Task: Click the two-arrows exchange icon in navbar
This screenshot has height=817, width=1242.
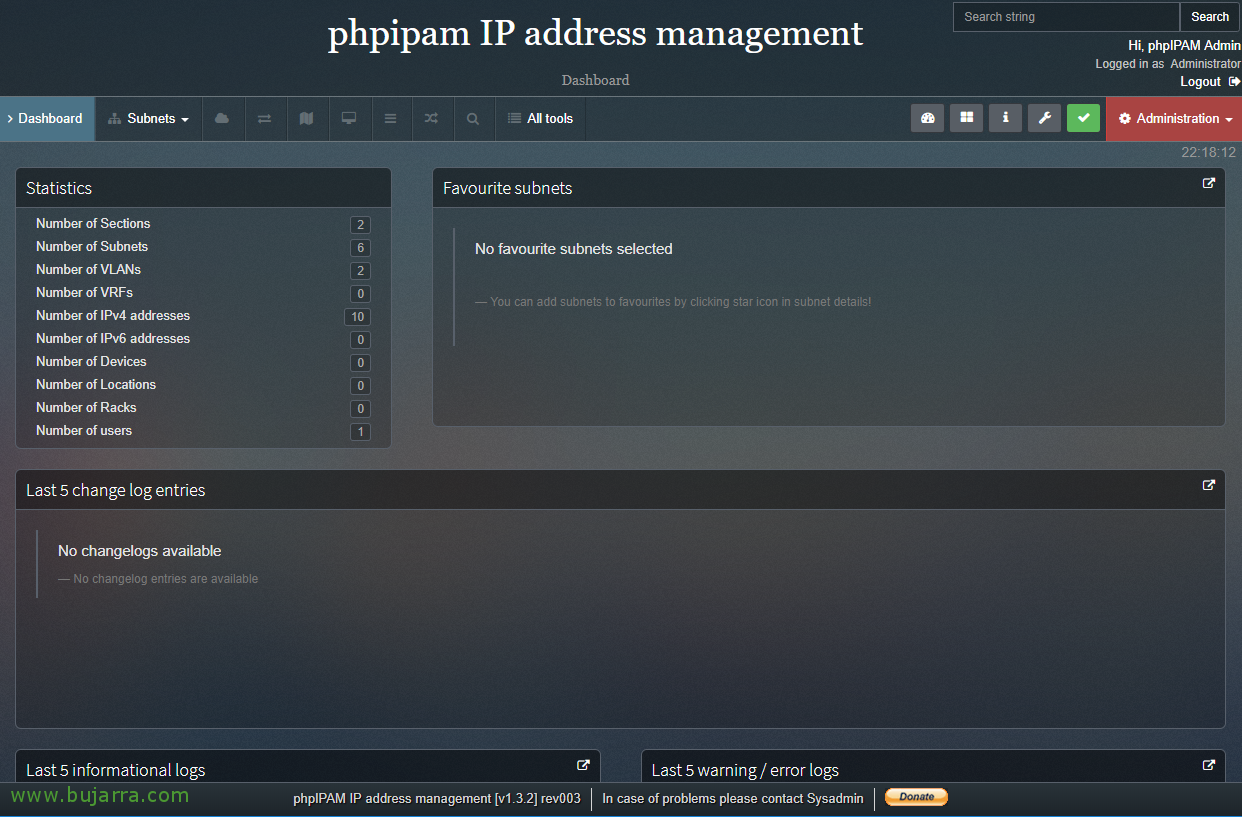Action: pyautogui.click(x=264, y=119)
